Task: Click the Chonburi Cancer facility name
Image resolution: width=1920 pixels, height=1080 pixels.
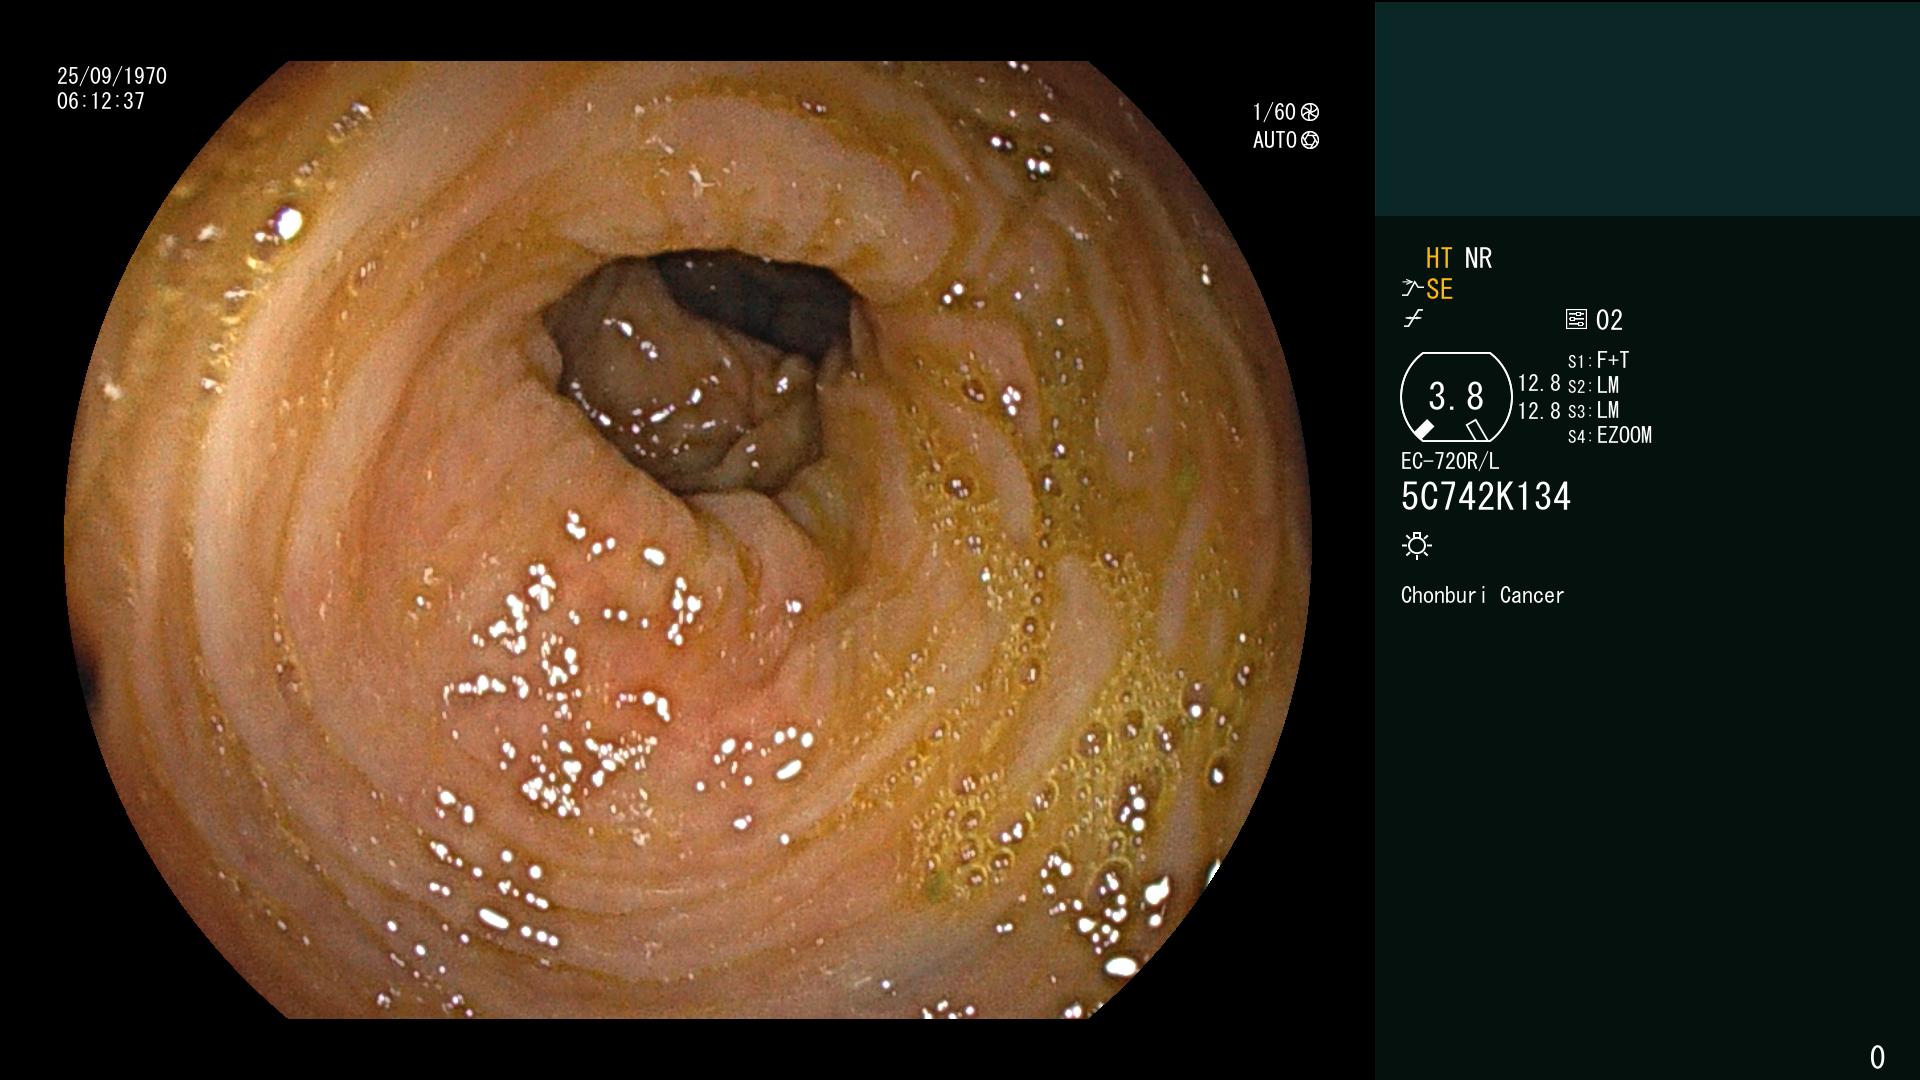Action: 1482,595
